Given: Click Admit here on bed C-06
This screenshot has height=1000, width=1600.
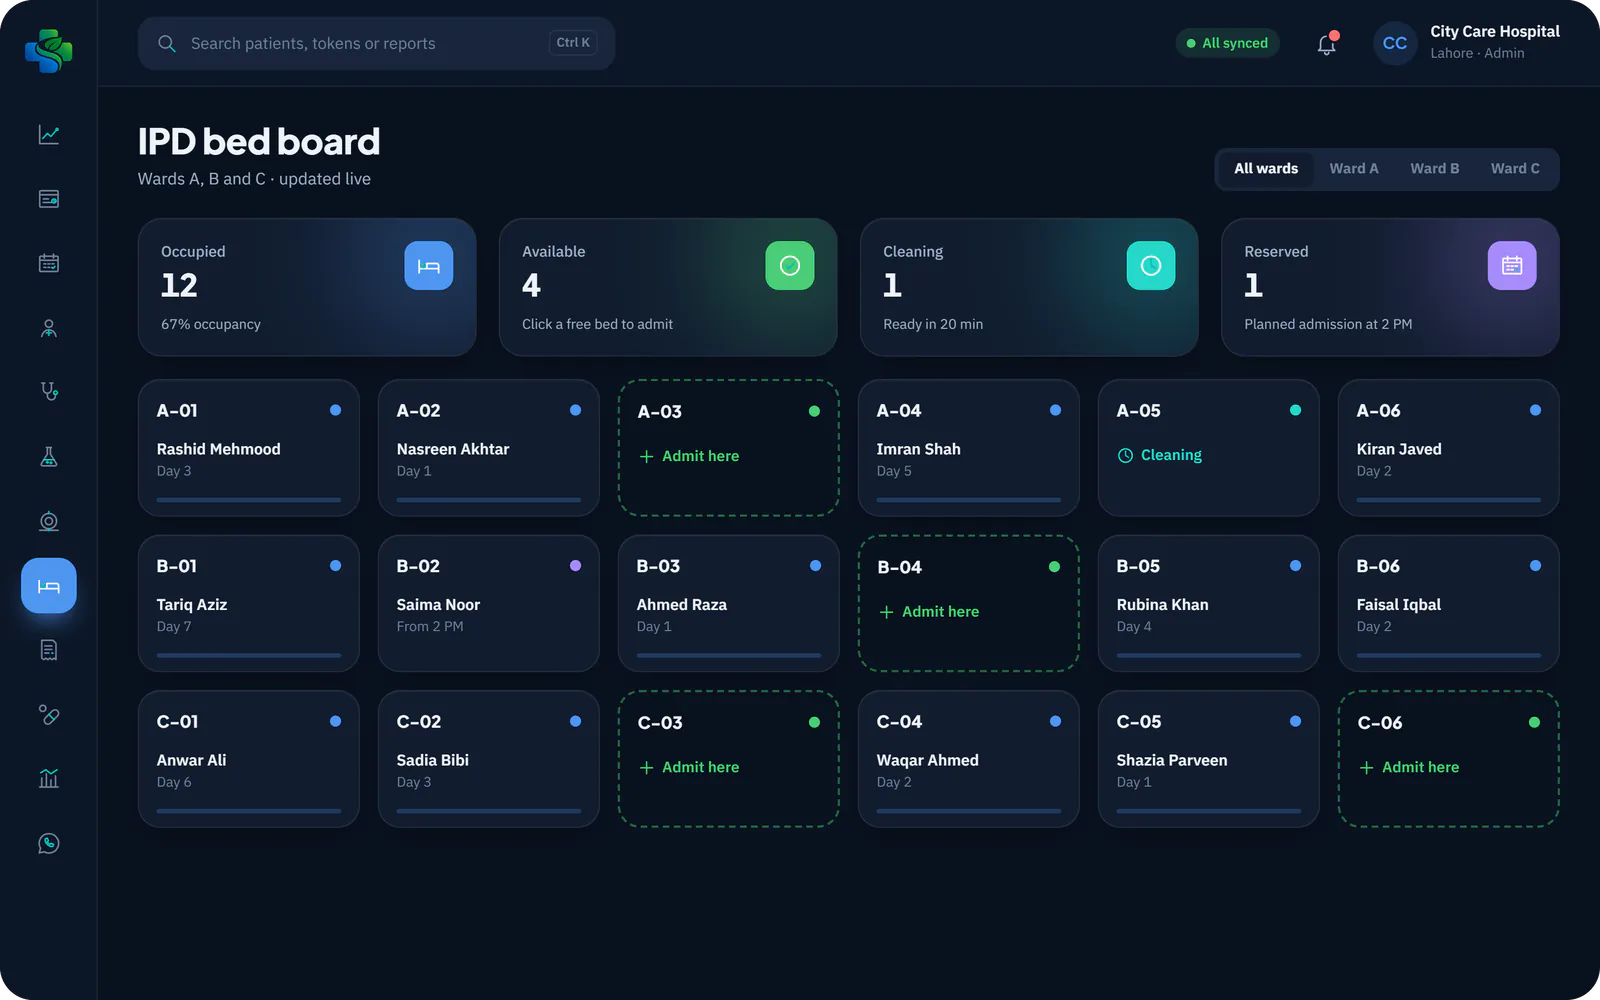Looking at the screenshot, I should 1410,767.
